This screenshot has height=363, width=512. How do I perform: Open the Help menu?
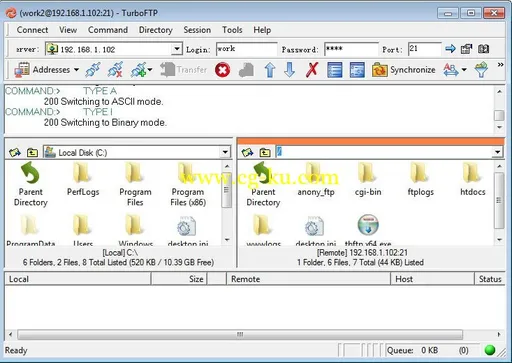point(262,30)
